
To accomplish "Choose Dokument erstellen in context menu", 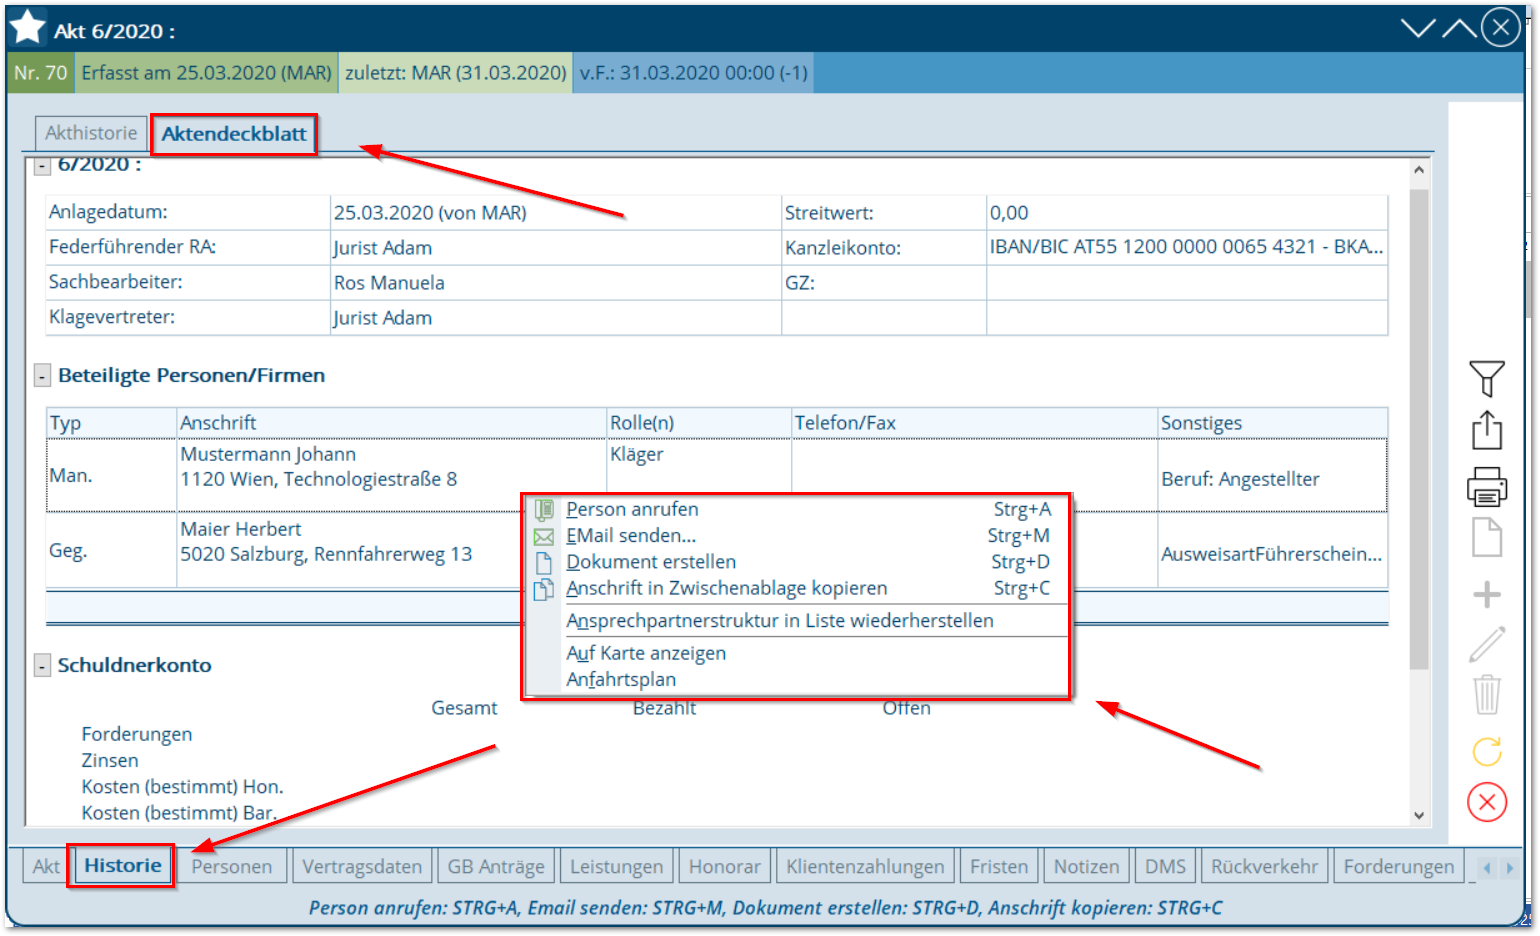I will [797, 562].
